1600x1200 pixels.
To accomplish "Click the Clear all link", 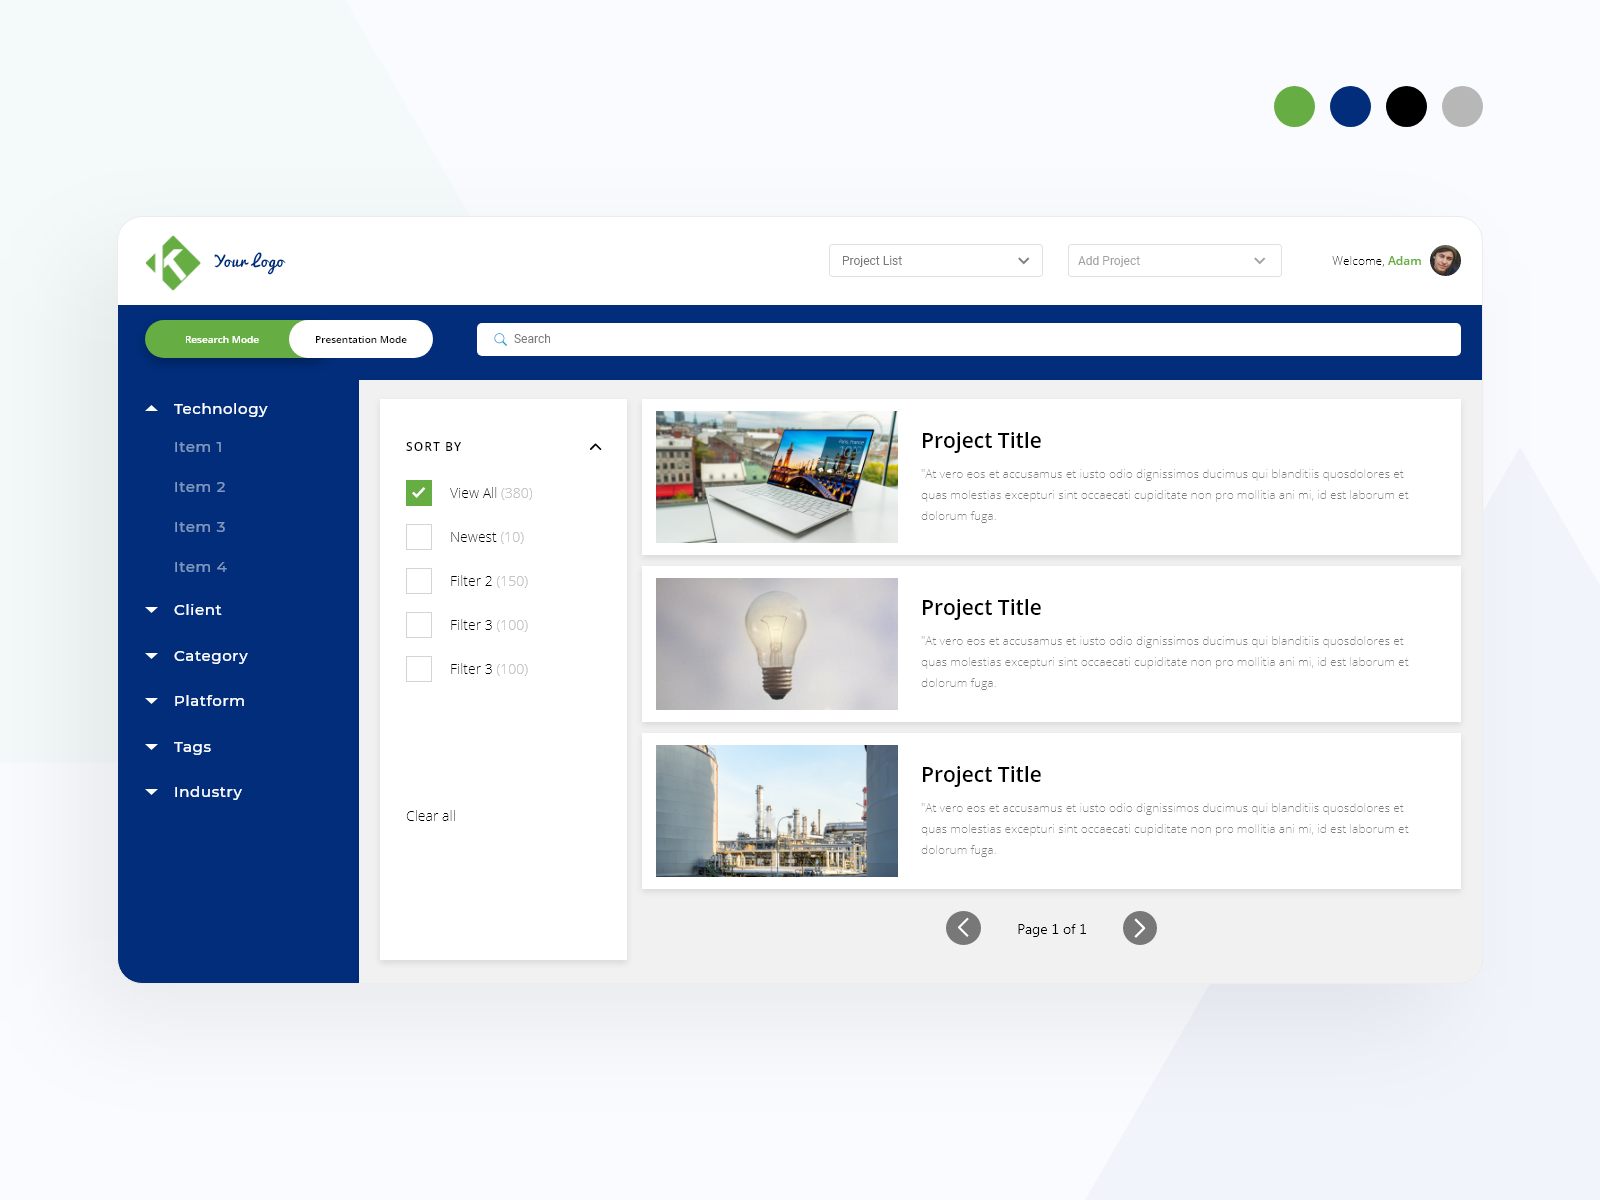I will click(x=430, y=815).
